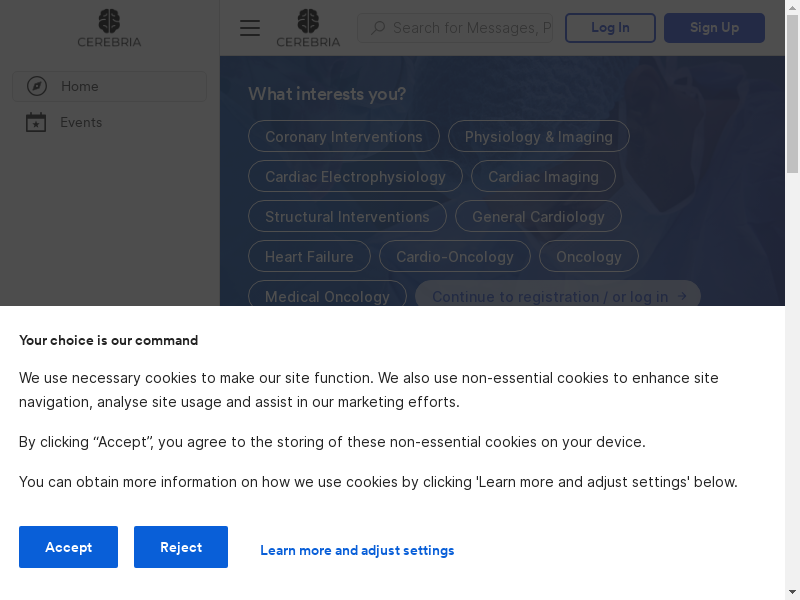Click the Home compass icon

[x=37, y=86]
